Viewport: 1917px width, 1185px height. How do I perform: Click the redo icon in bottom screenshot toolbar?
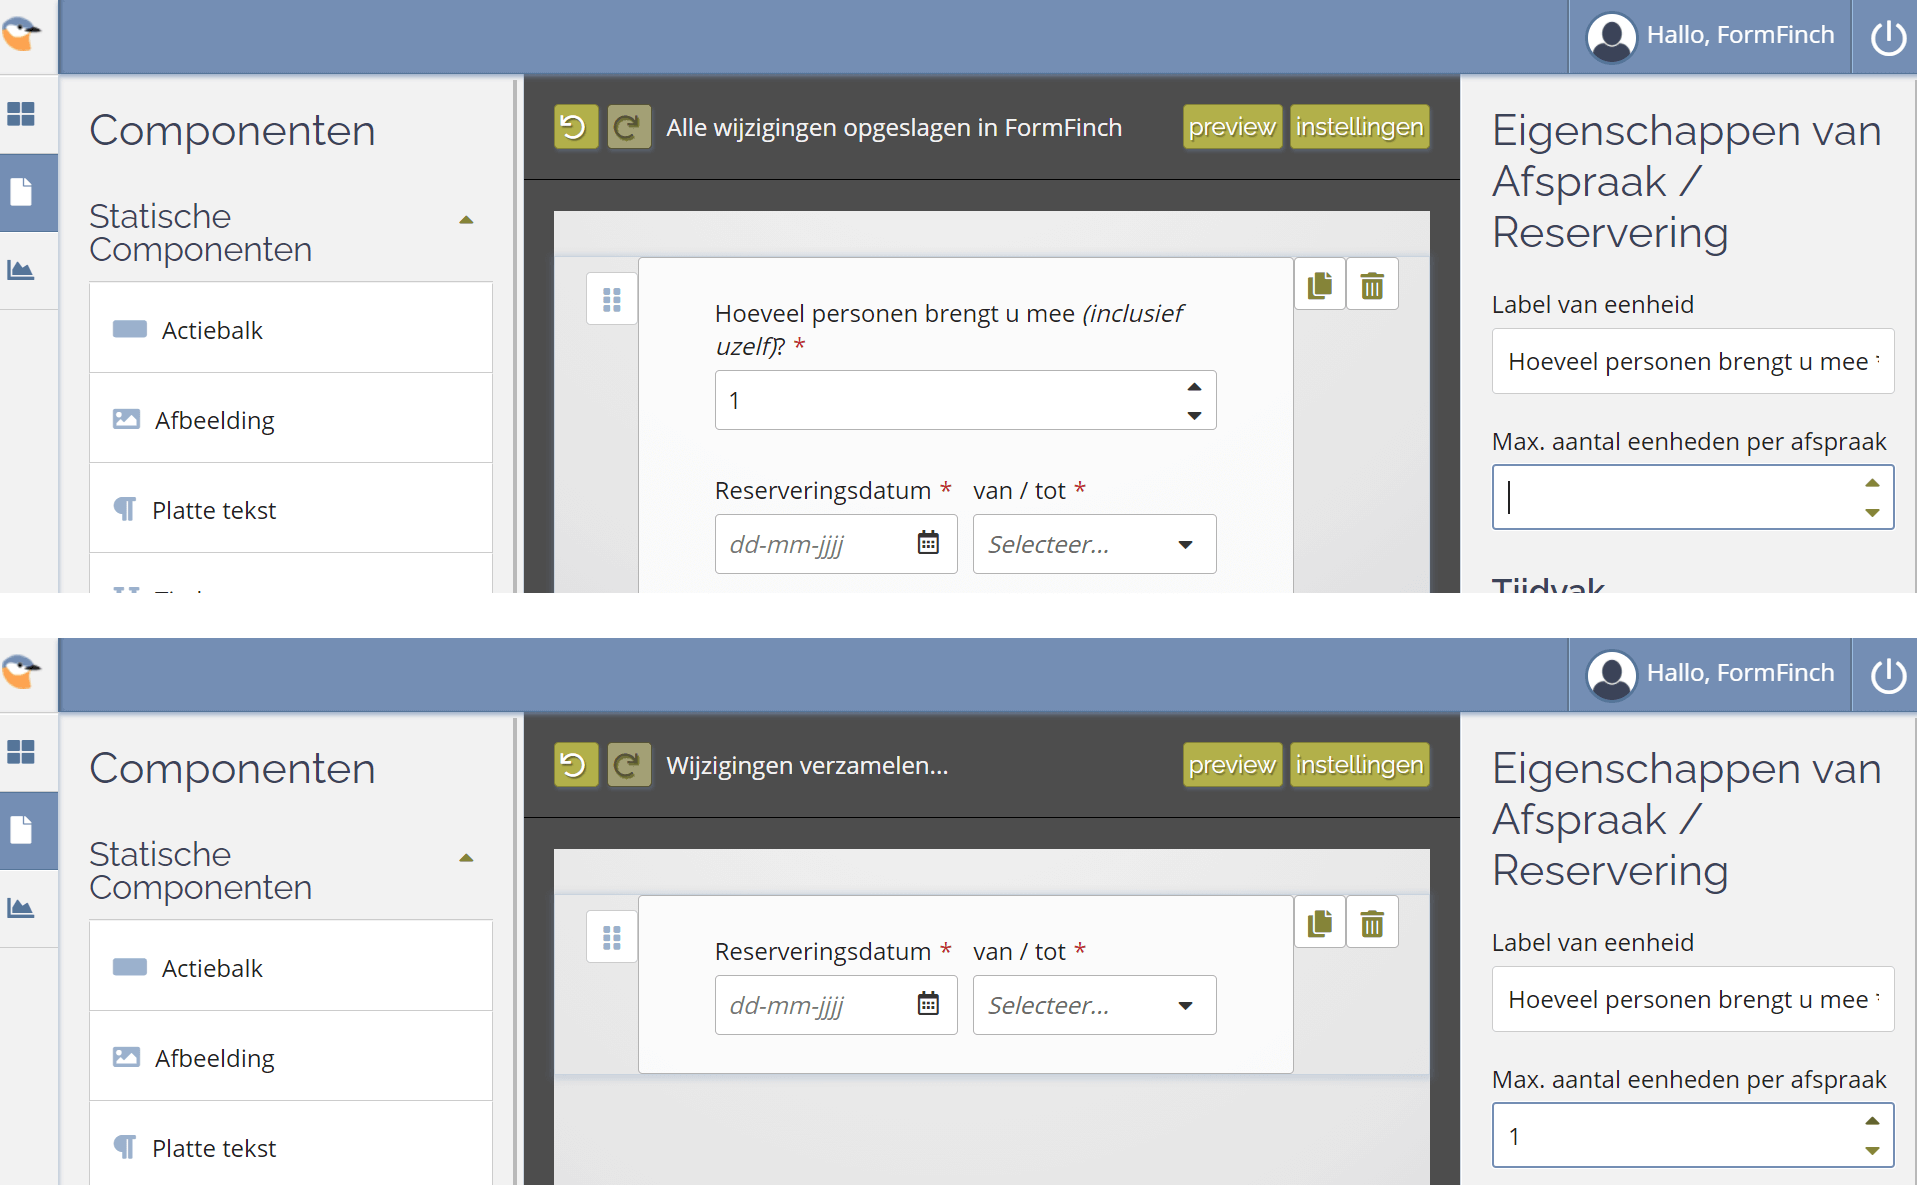pos(629,765)
